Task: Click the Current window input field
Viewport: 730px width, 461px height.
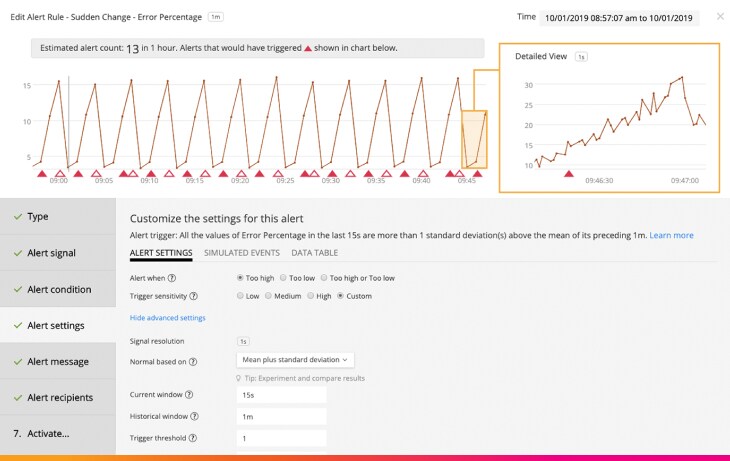Action: [281, 395]
